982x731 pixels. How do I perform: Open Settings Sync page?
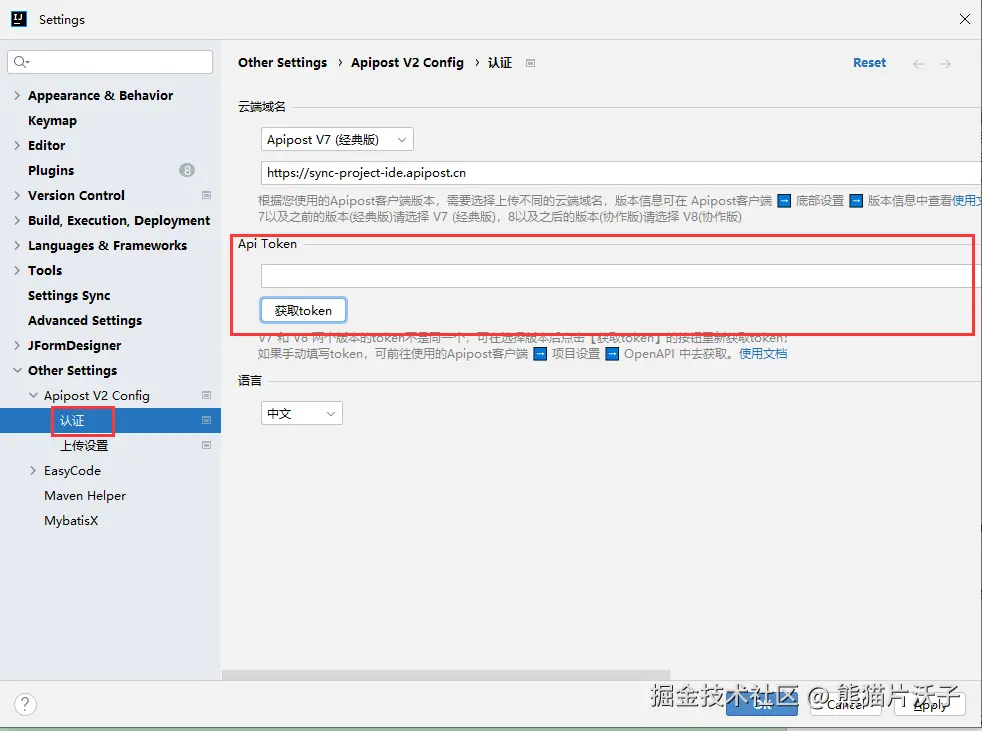tap(69, 296)
